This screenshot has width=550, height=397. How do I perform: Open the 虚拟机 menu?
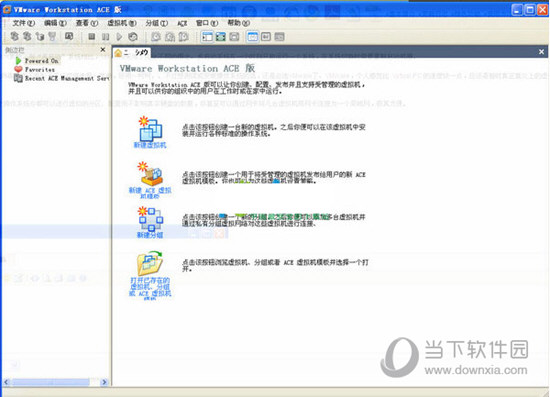tap(122, 23)
